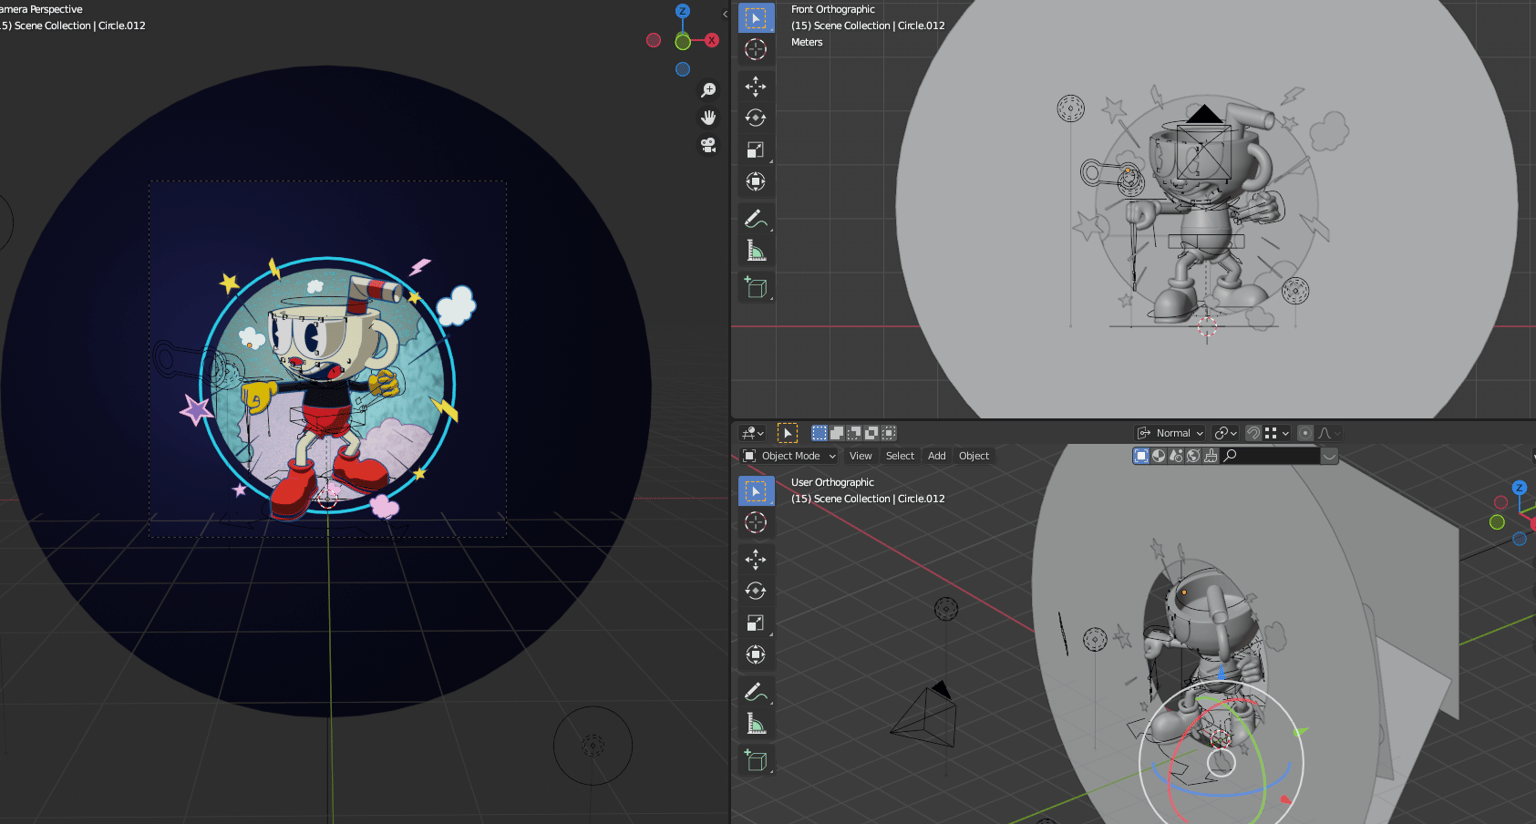Set selection mode to intersect selection
The image size is (1536, 824).
tap(888, 433)
